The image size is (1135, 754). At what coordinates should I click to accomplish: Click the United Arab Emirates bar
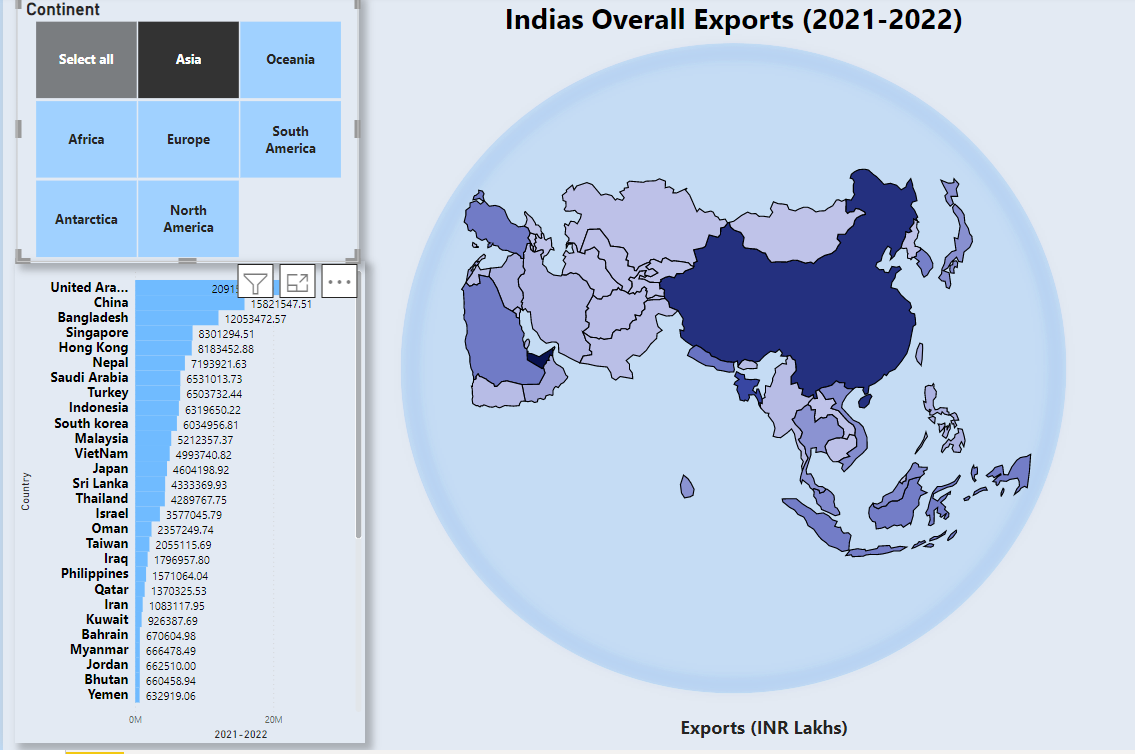[x=170, y=288]
